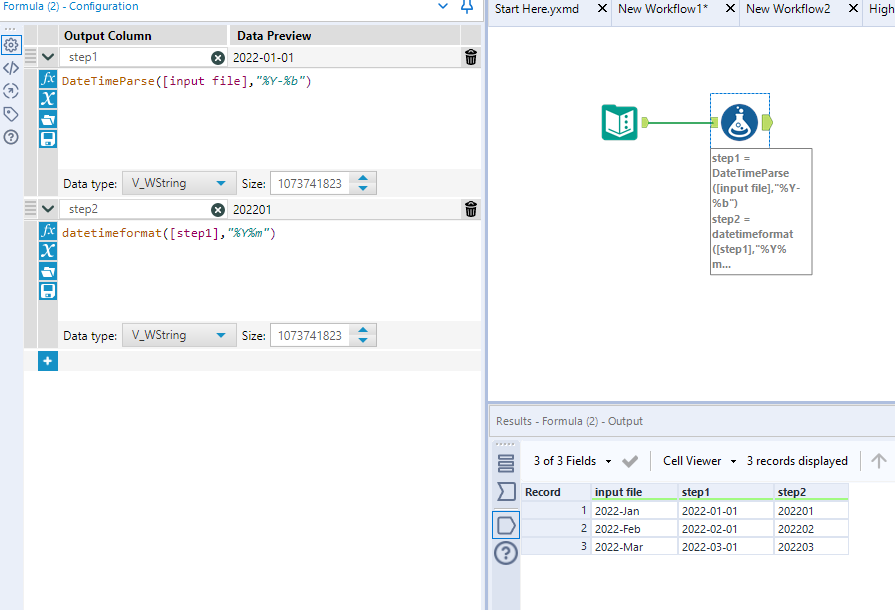This screenshot has width=895, height=610.
Task: Open the Data type dropdown for step1
Action: click(179, 183)
